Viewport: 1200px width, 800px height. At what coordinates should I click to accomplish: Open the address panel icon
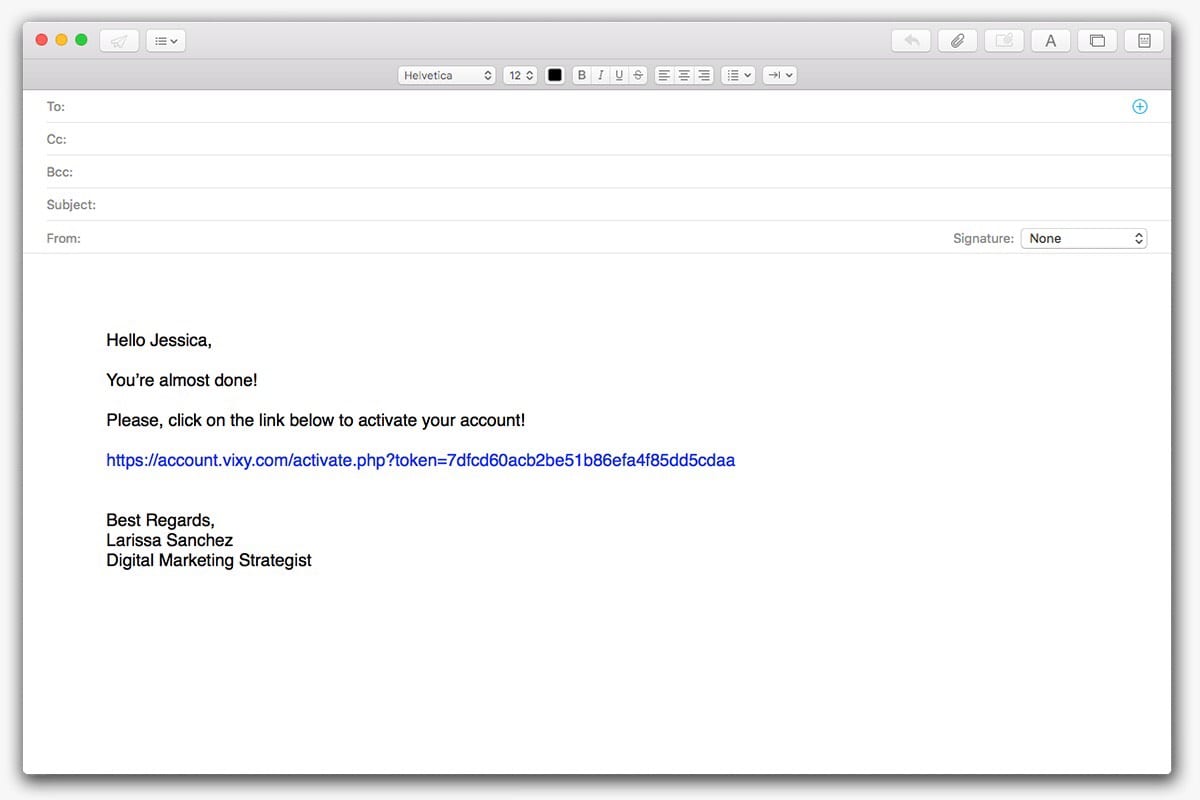(x=1143, y=40)
